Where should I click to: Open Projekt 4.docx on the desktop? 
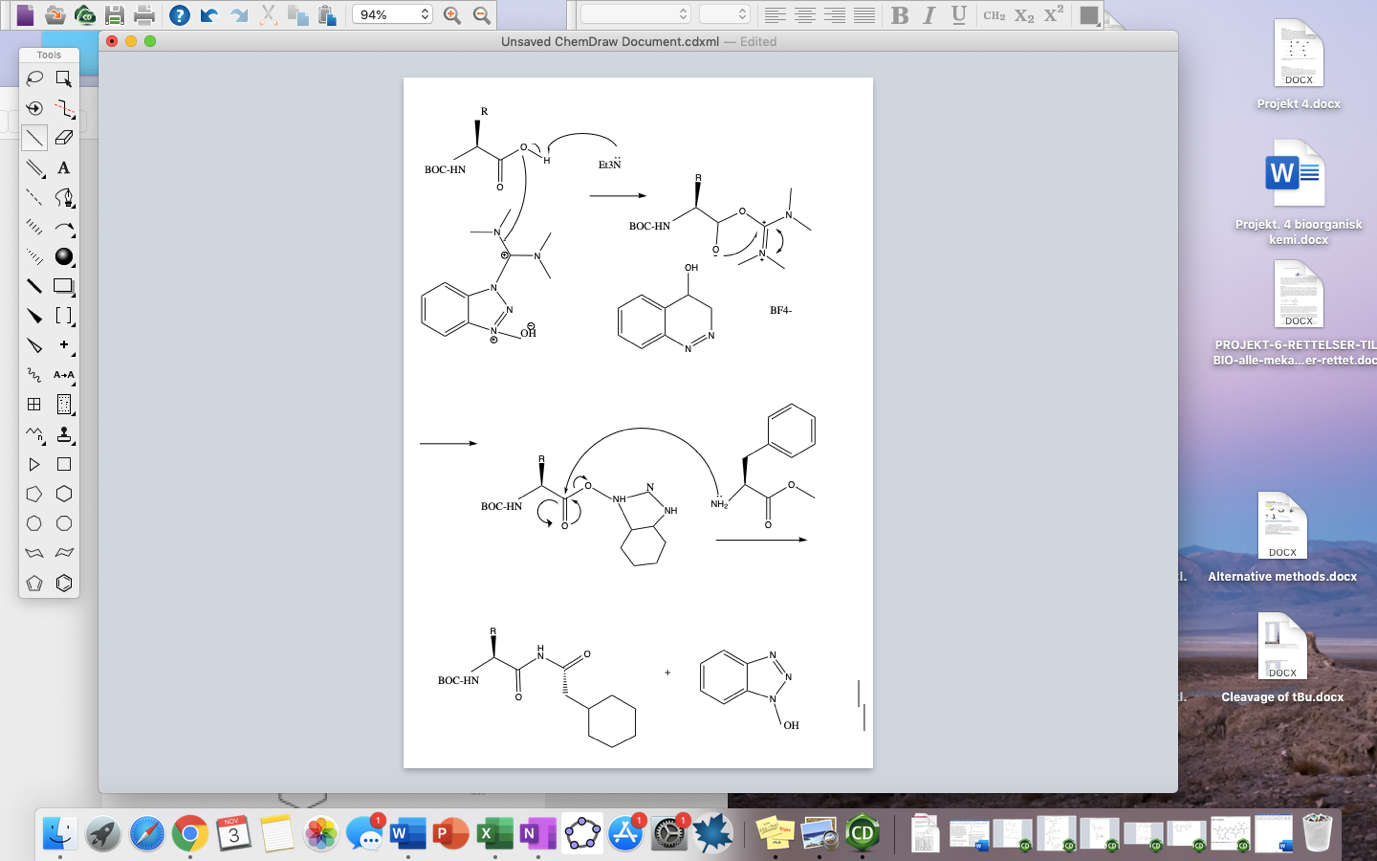click(x=1299, y=65)
